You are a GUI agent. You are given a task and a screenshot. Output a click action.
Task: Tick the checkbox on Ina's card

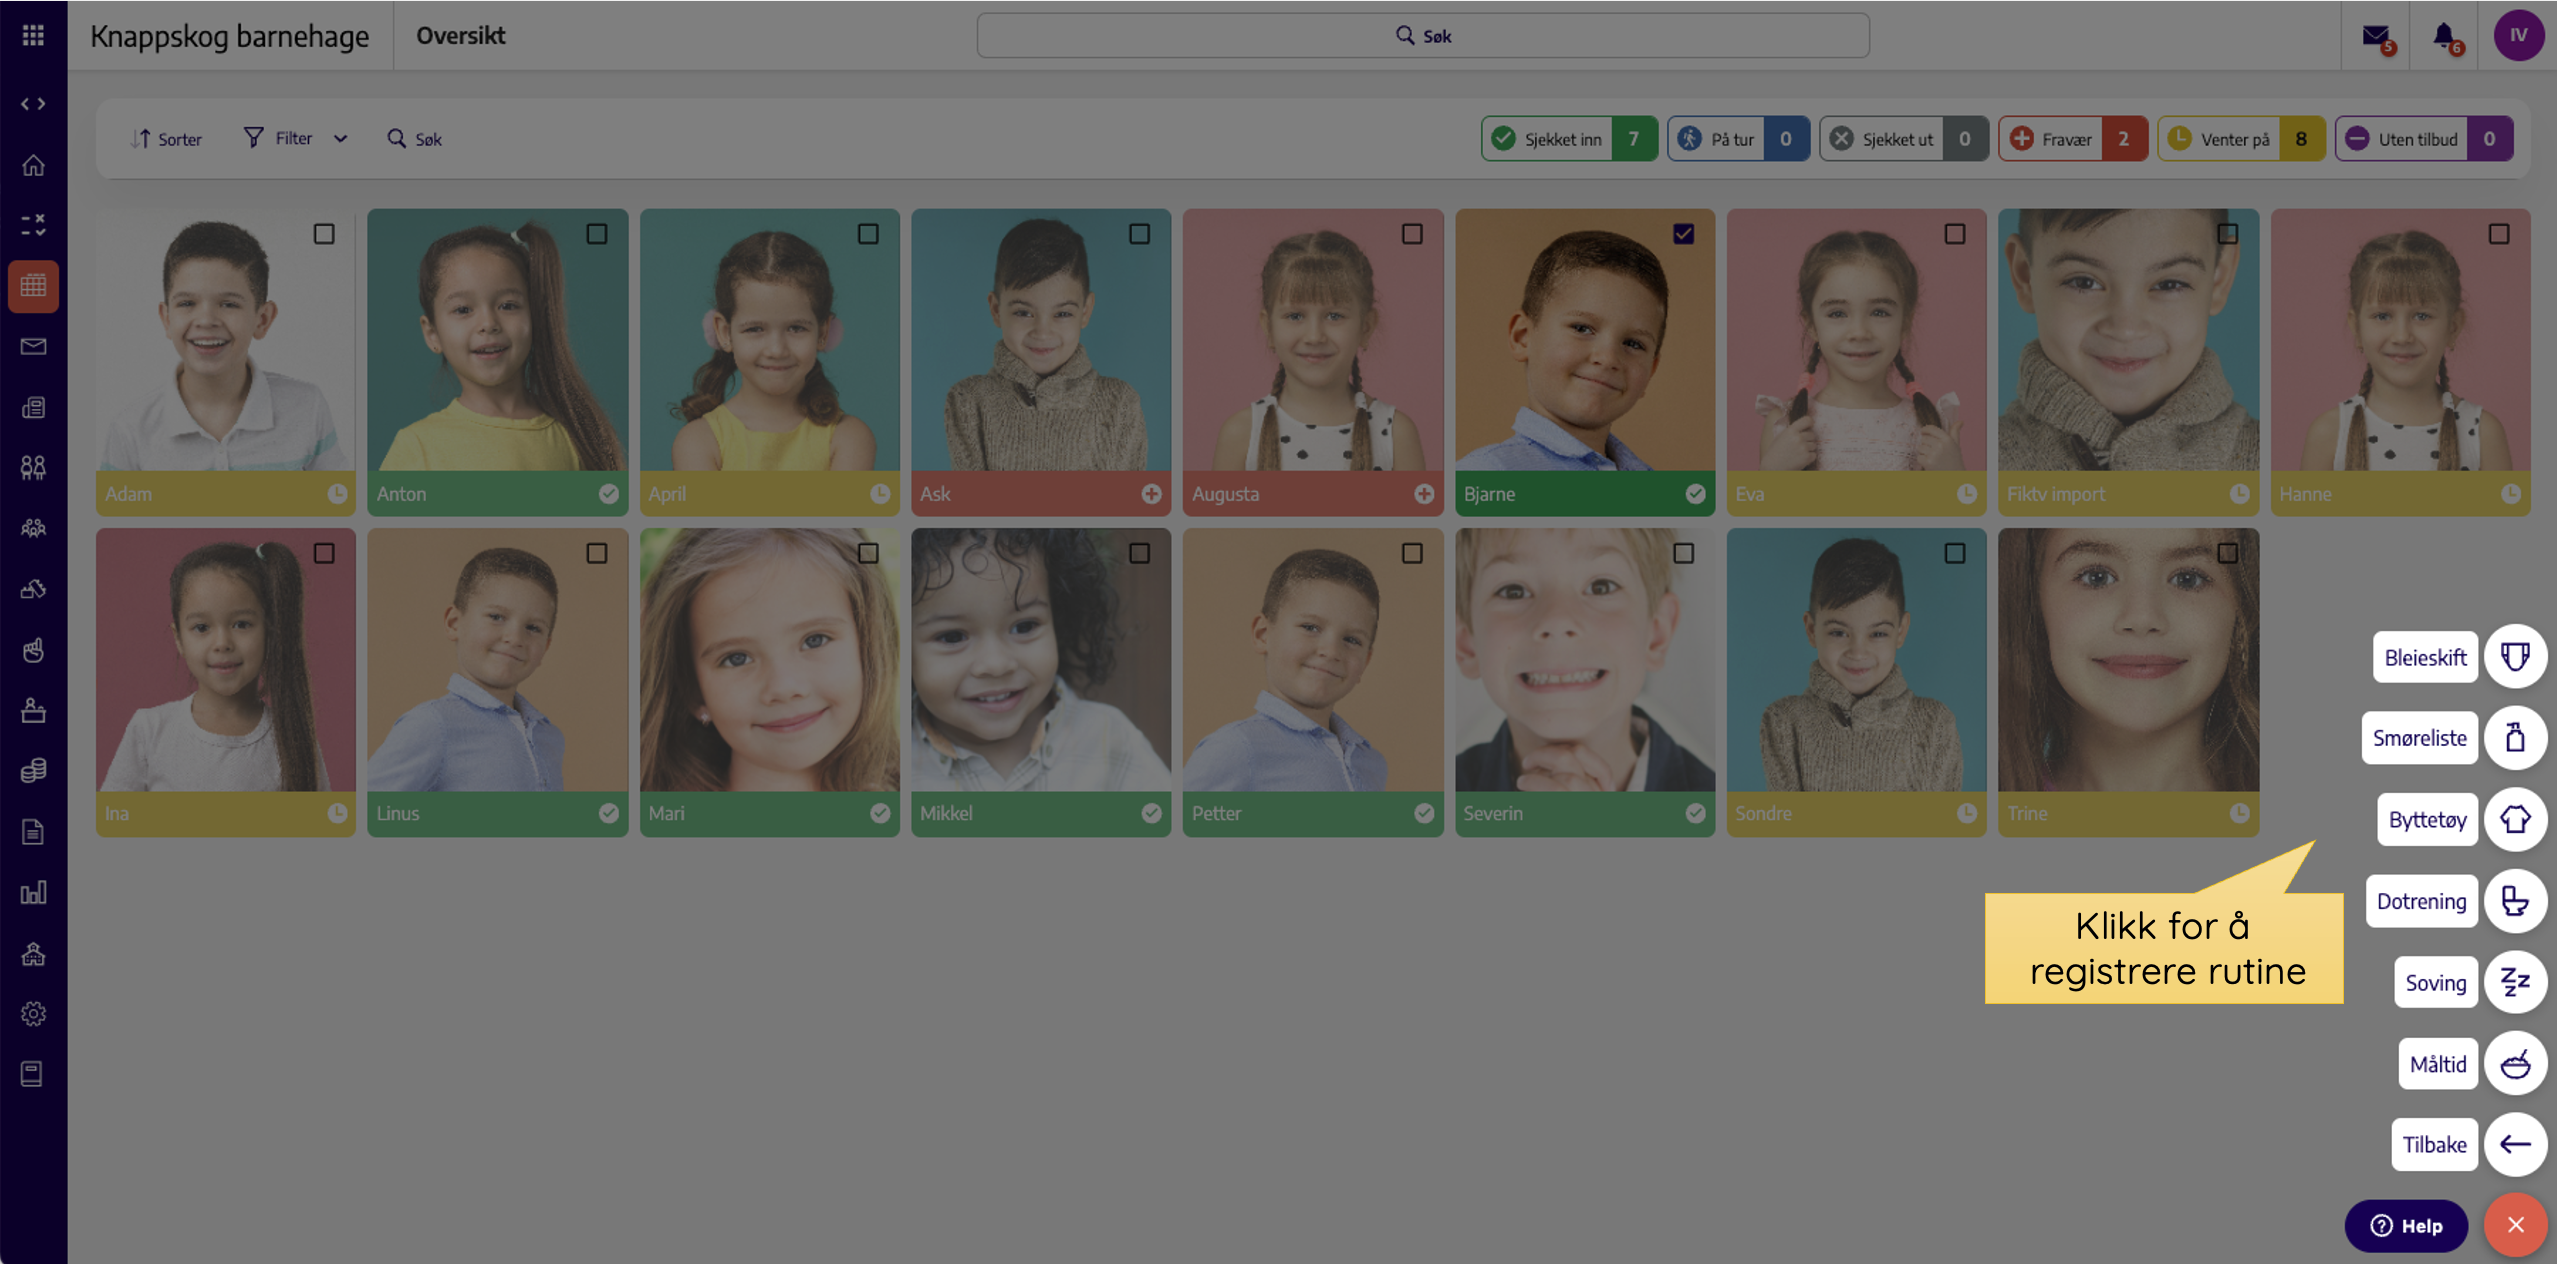tap(324, 553)
